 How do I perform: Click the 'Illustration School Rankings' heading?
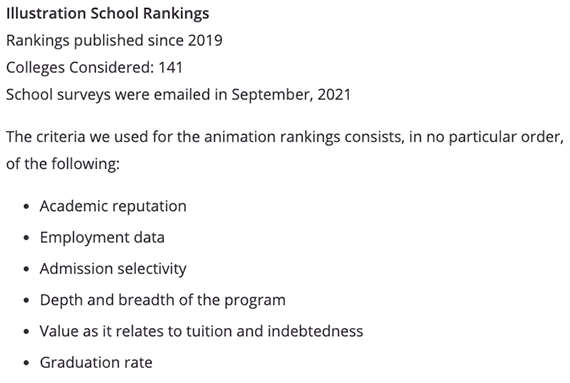(x=108, y=14)
